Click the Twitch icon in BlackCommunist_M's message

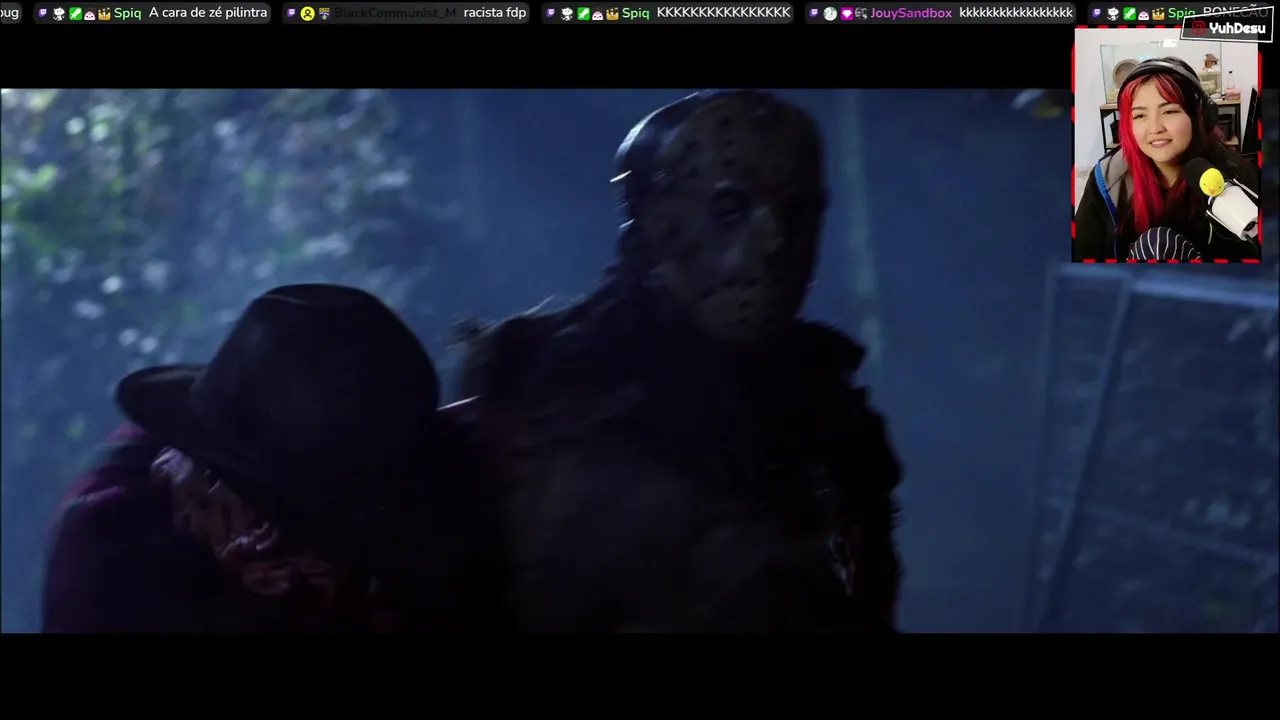coord(291,13)
